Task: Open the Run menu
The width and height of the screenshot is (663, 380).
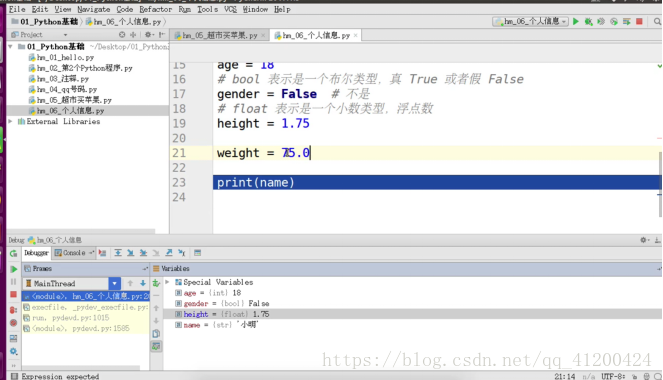Action: pyautogui.click(x=184, y=9)
